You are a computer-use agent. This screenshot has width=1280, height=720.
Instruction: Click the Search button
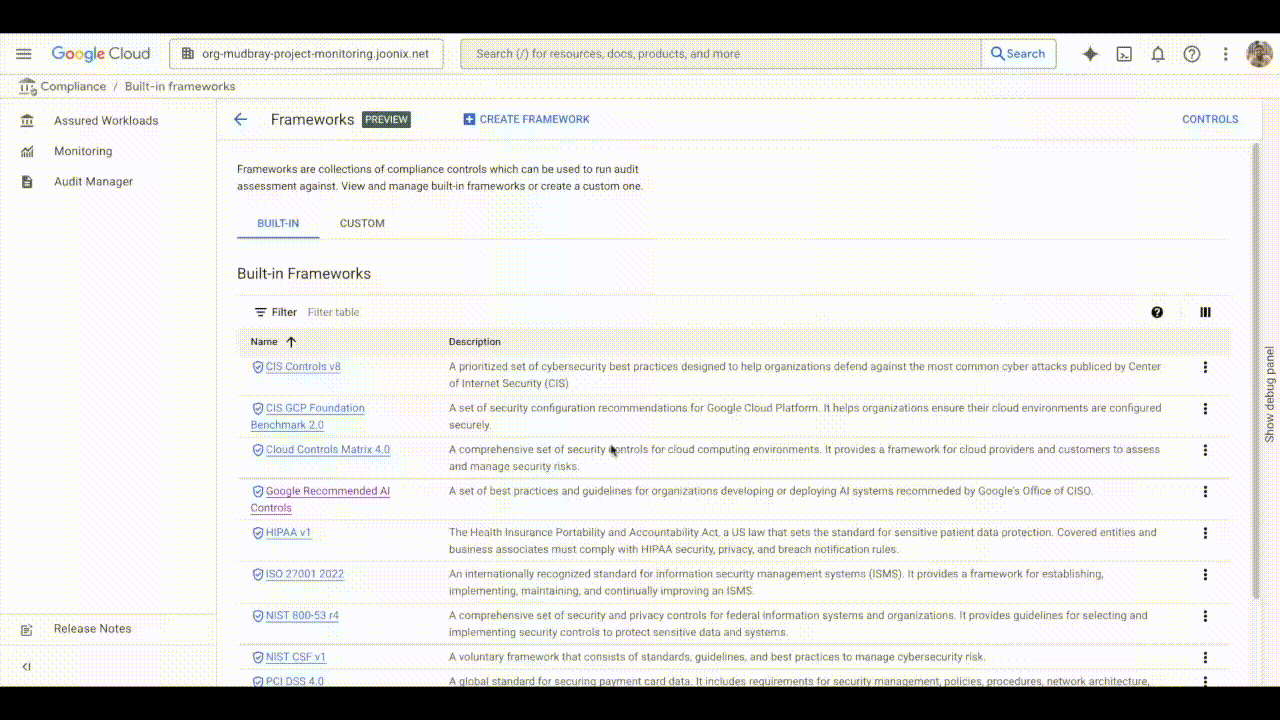1018,54
